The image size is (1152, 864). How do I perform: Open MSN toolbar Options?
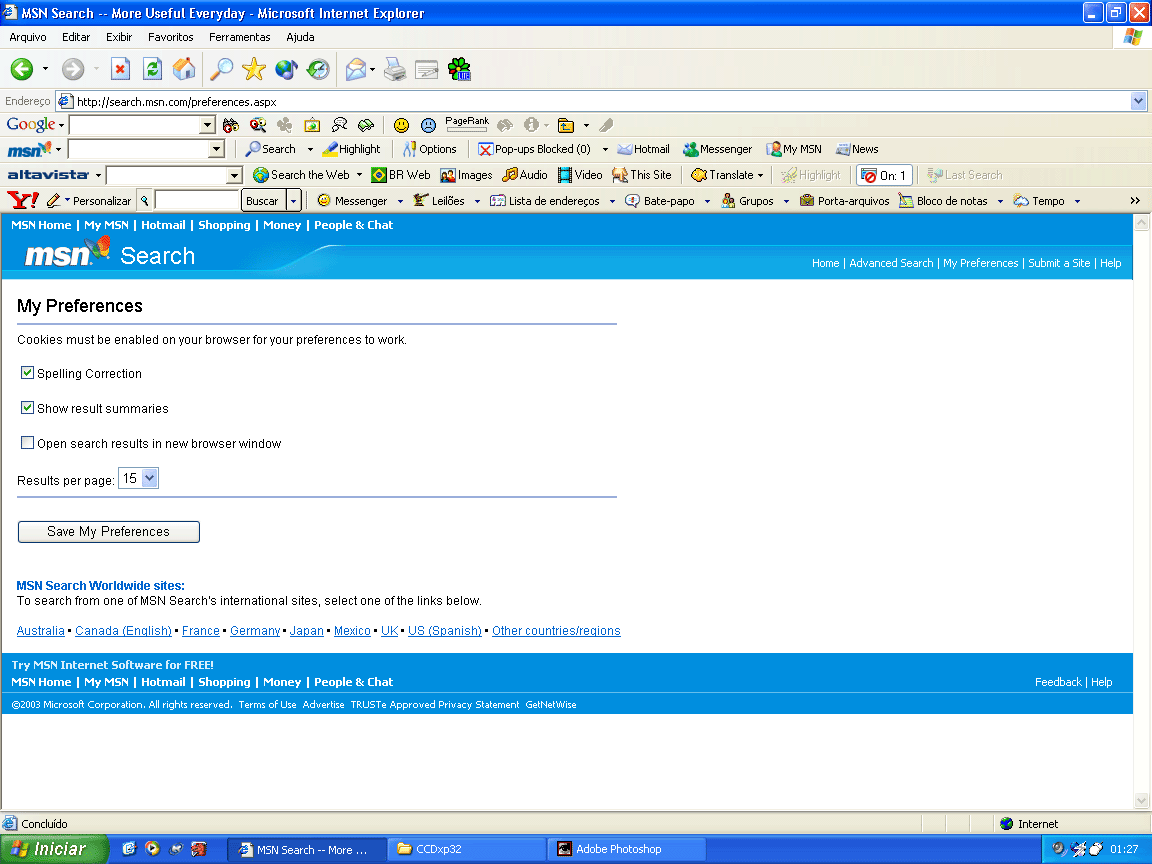click(430, 149)
